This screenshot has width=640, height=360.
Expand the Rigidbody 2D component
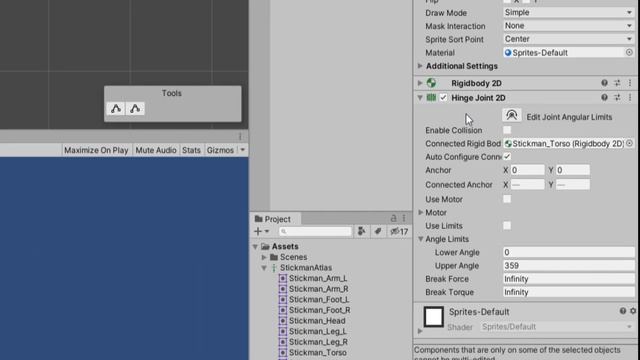(x=420, y=83)
